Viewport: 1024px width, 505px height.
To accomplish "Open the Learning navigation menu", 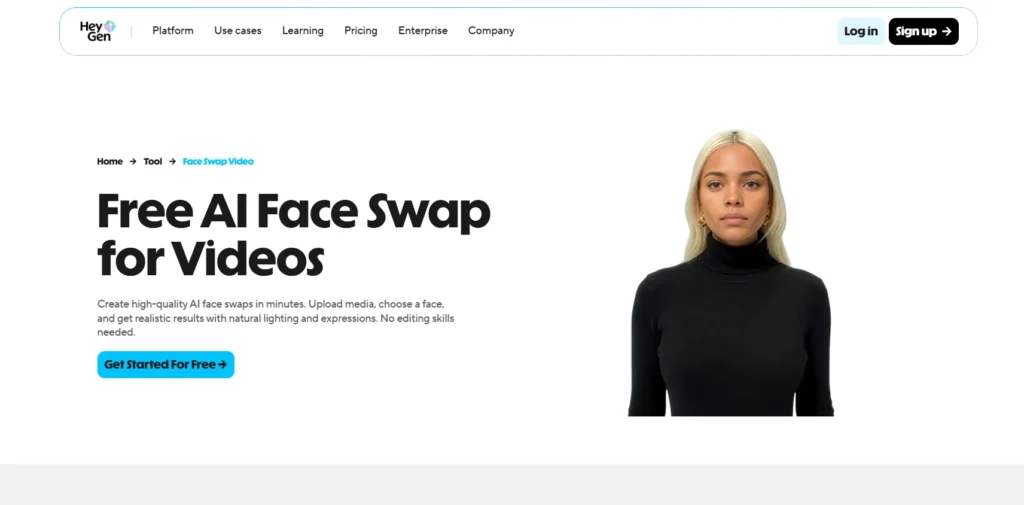I will pos(302,31).
